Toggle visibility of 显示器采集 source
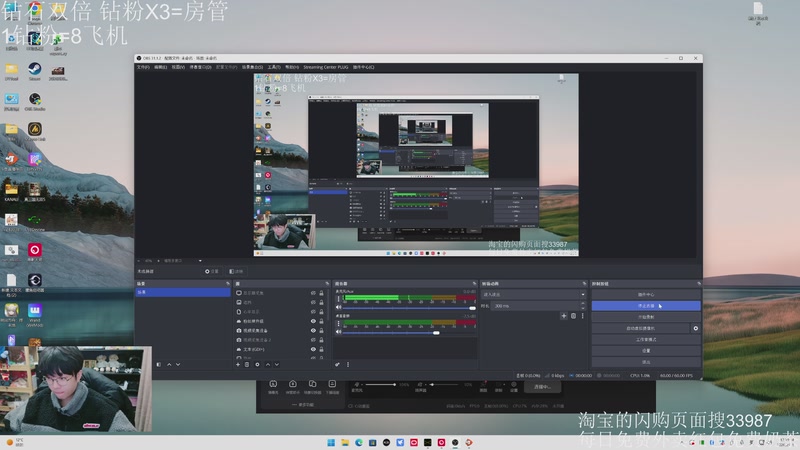The image size is (800, 450). coord(313,293)
